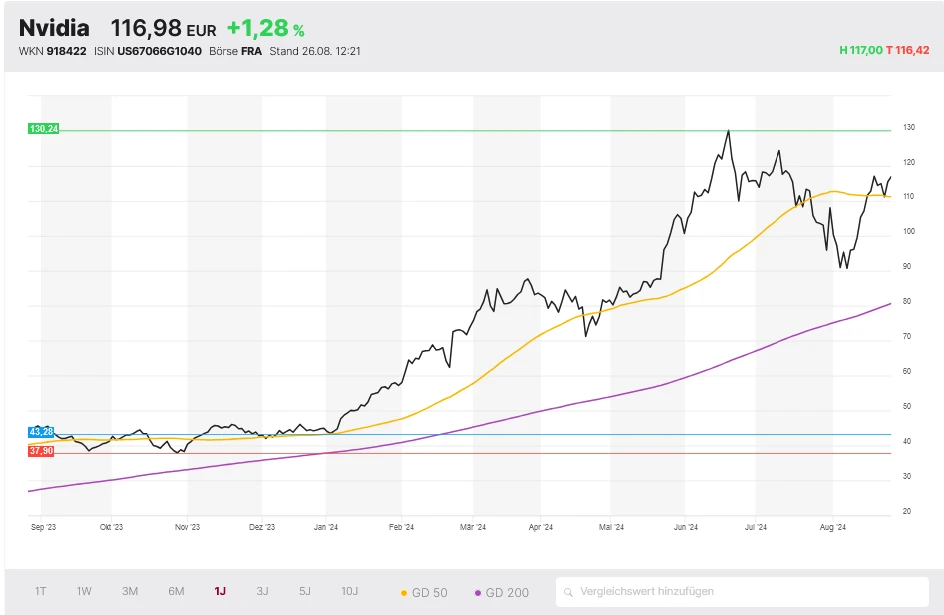This screenshot has height=615, width=944.
Task: Toggle the GD 200 moving average
Action: (506, 592)
